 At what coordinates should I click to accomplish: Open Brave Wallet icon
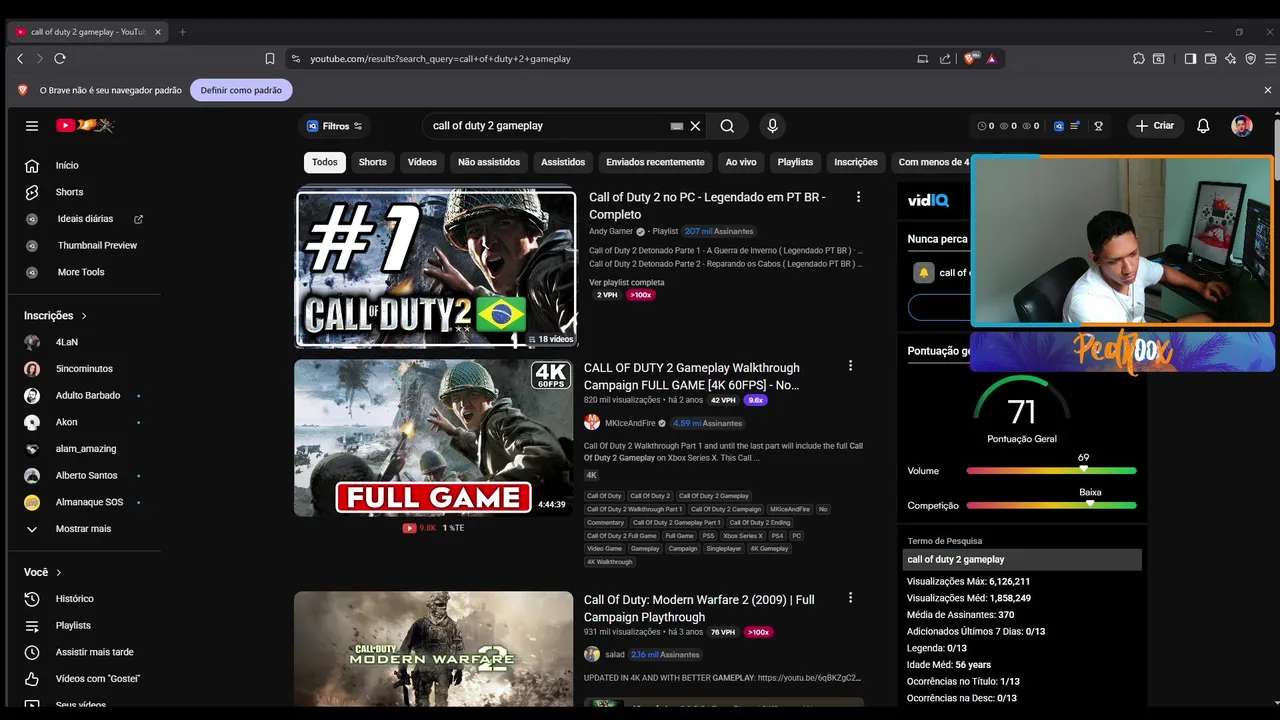click(1210, 59)
